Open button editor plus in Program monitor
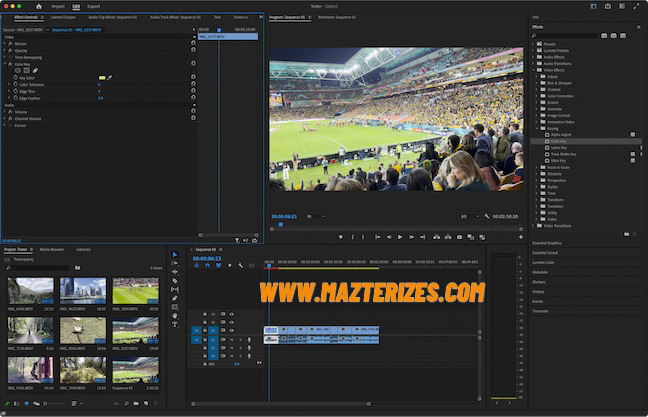 coord(521,237)
